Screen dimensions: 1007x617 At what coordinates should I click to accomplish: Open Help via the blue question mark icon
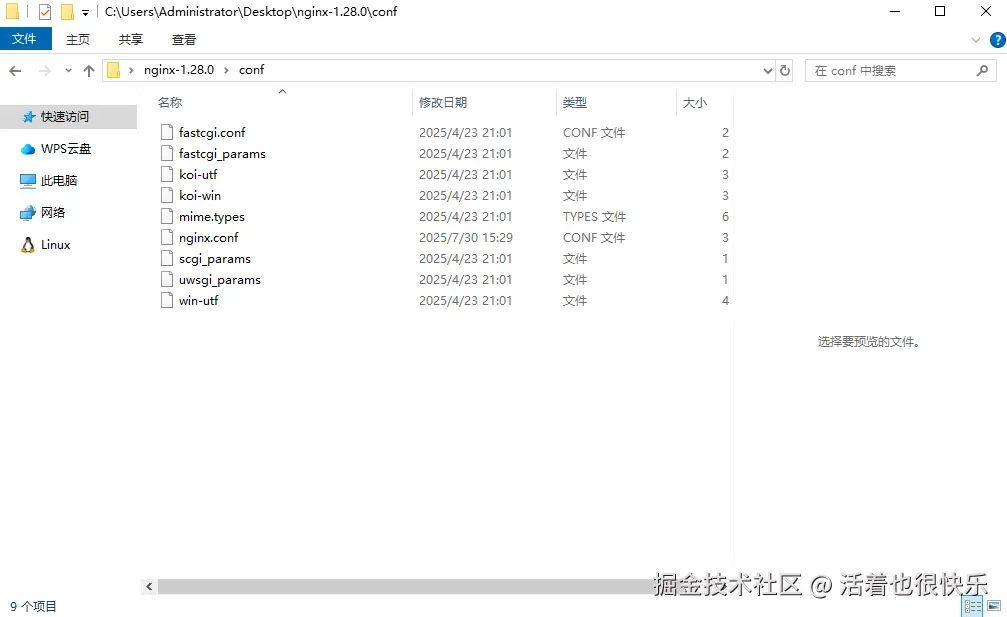point(997,39)
